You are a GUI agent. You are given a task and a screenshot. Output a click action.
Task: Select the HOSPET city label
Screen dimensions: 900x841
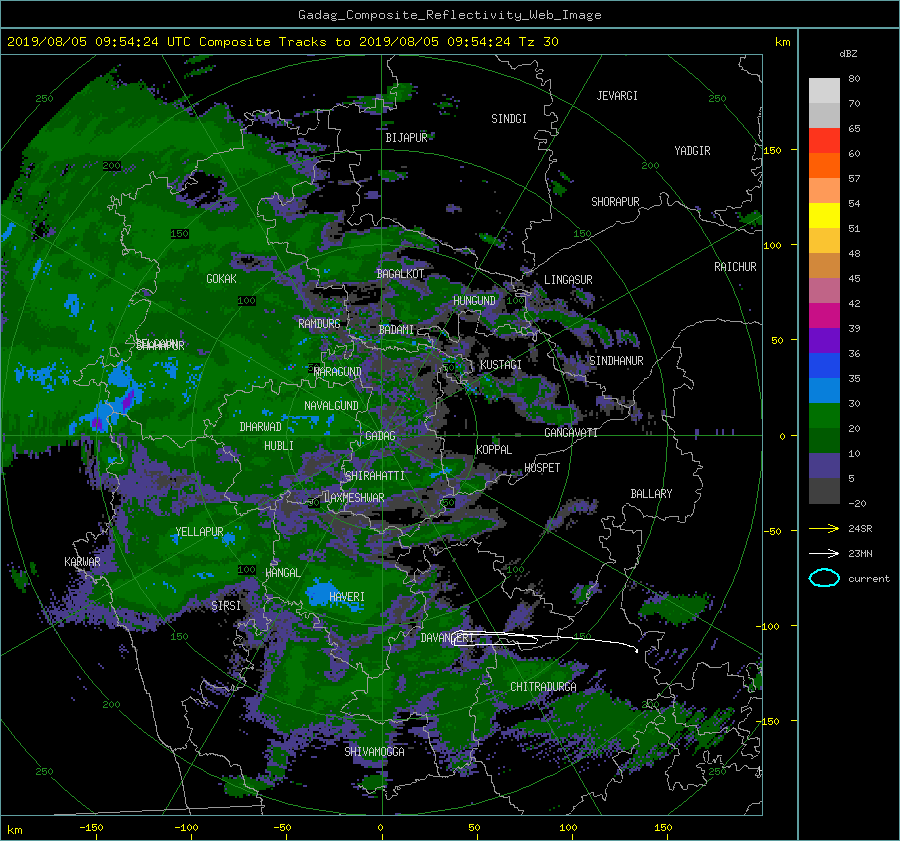coord(542,468)
